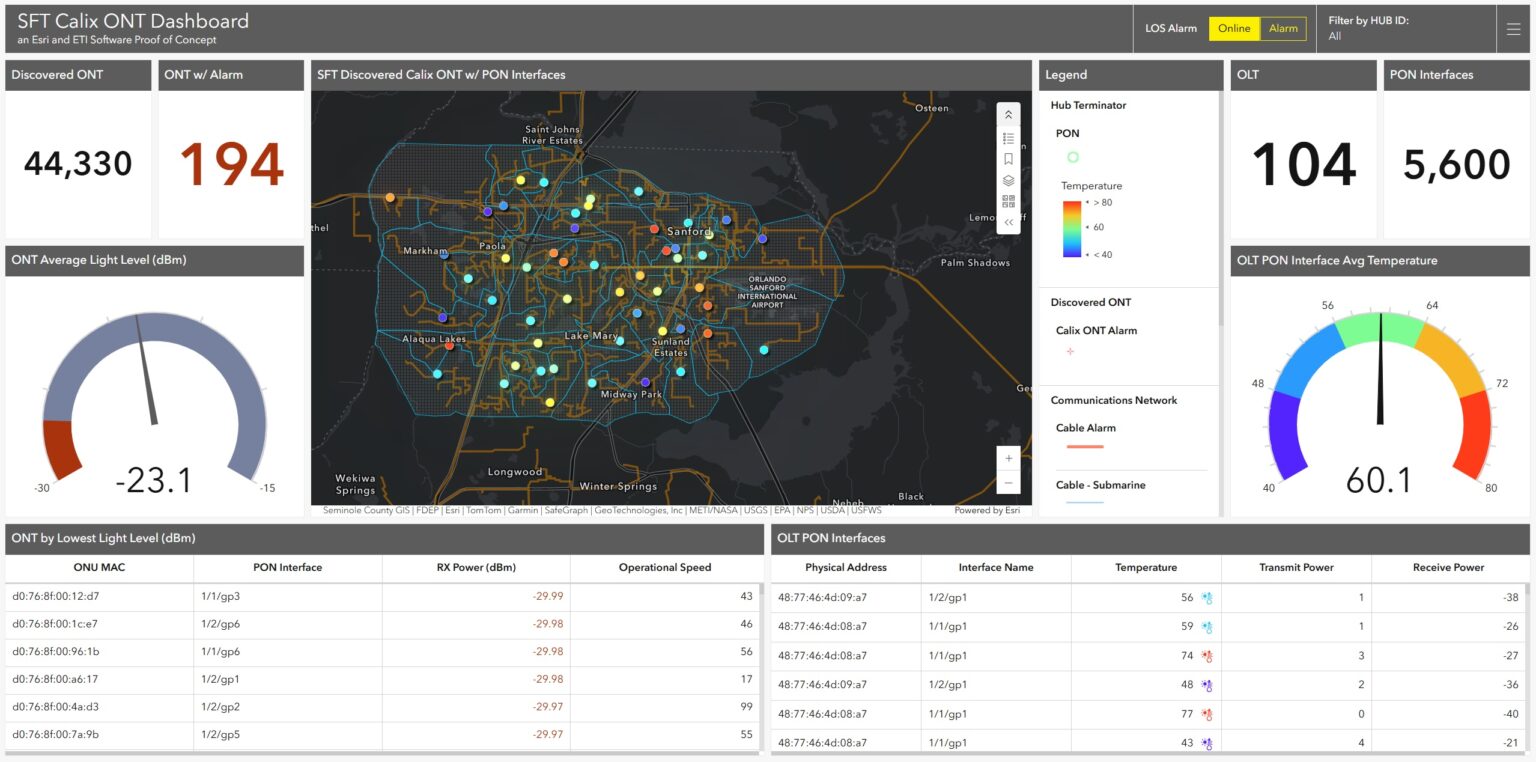Open the map layers tool
Image resolution: width=1536 pixels, height=762 pixels.
point(1008,180)
